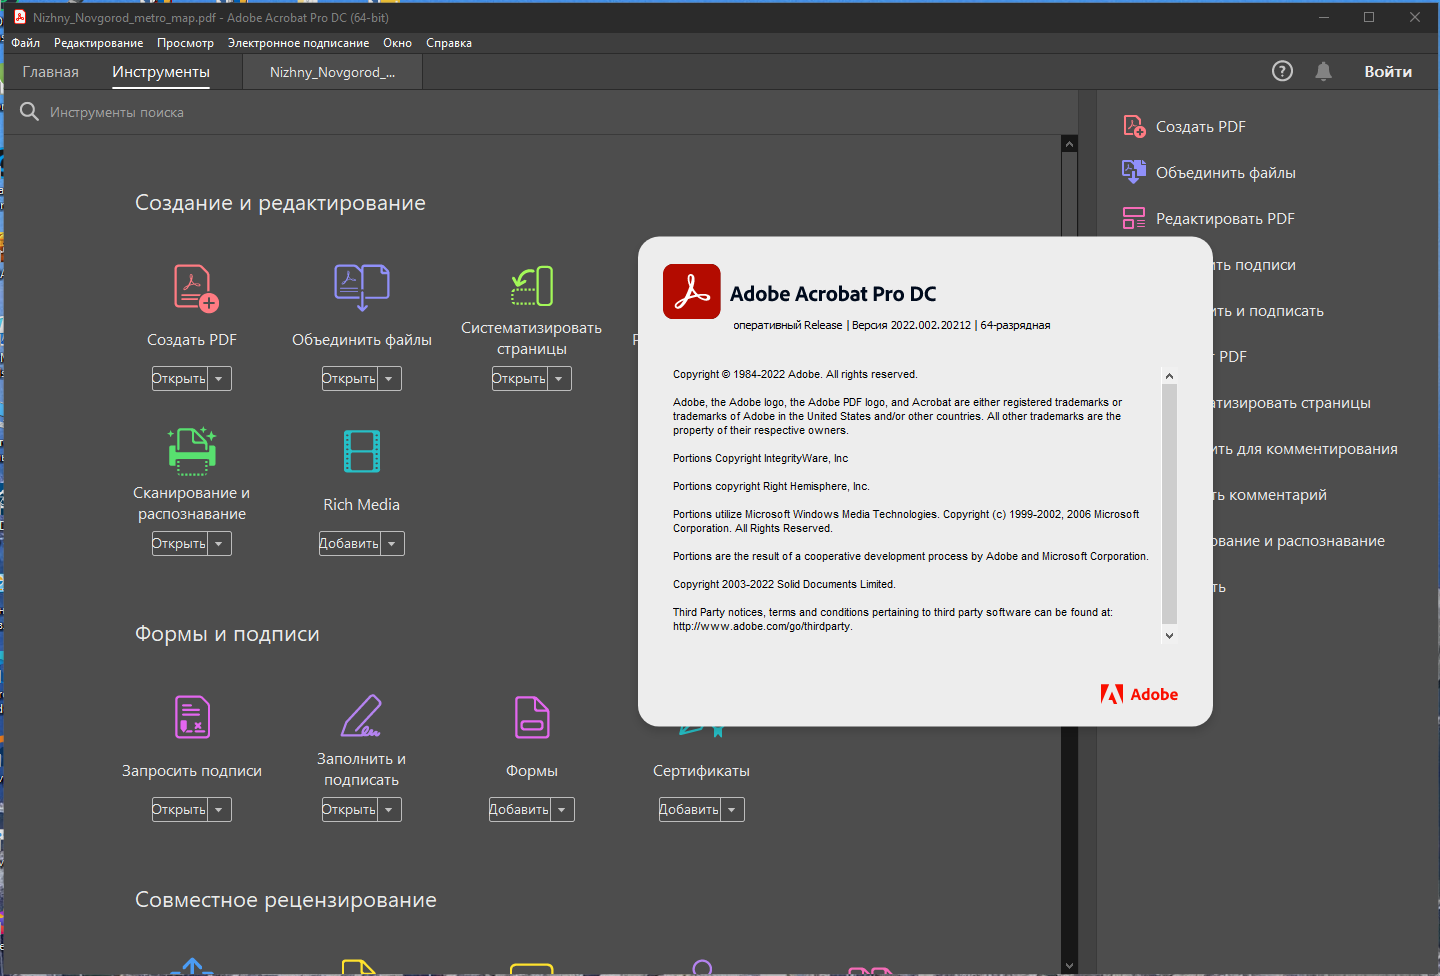Switch to the Главная tab
The image size is (1440, 976).
[x=50, y=72]
